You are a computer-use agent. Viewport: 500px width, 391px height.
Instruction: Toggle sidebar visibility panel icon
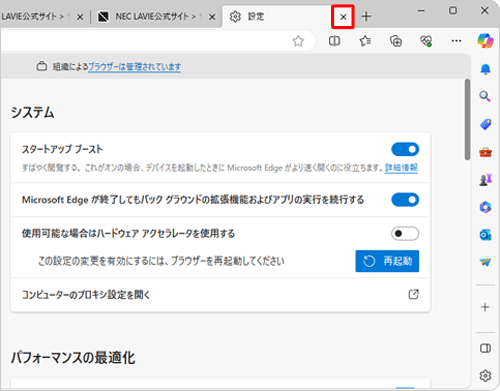pos(485,348)
